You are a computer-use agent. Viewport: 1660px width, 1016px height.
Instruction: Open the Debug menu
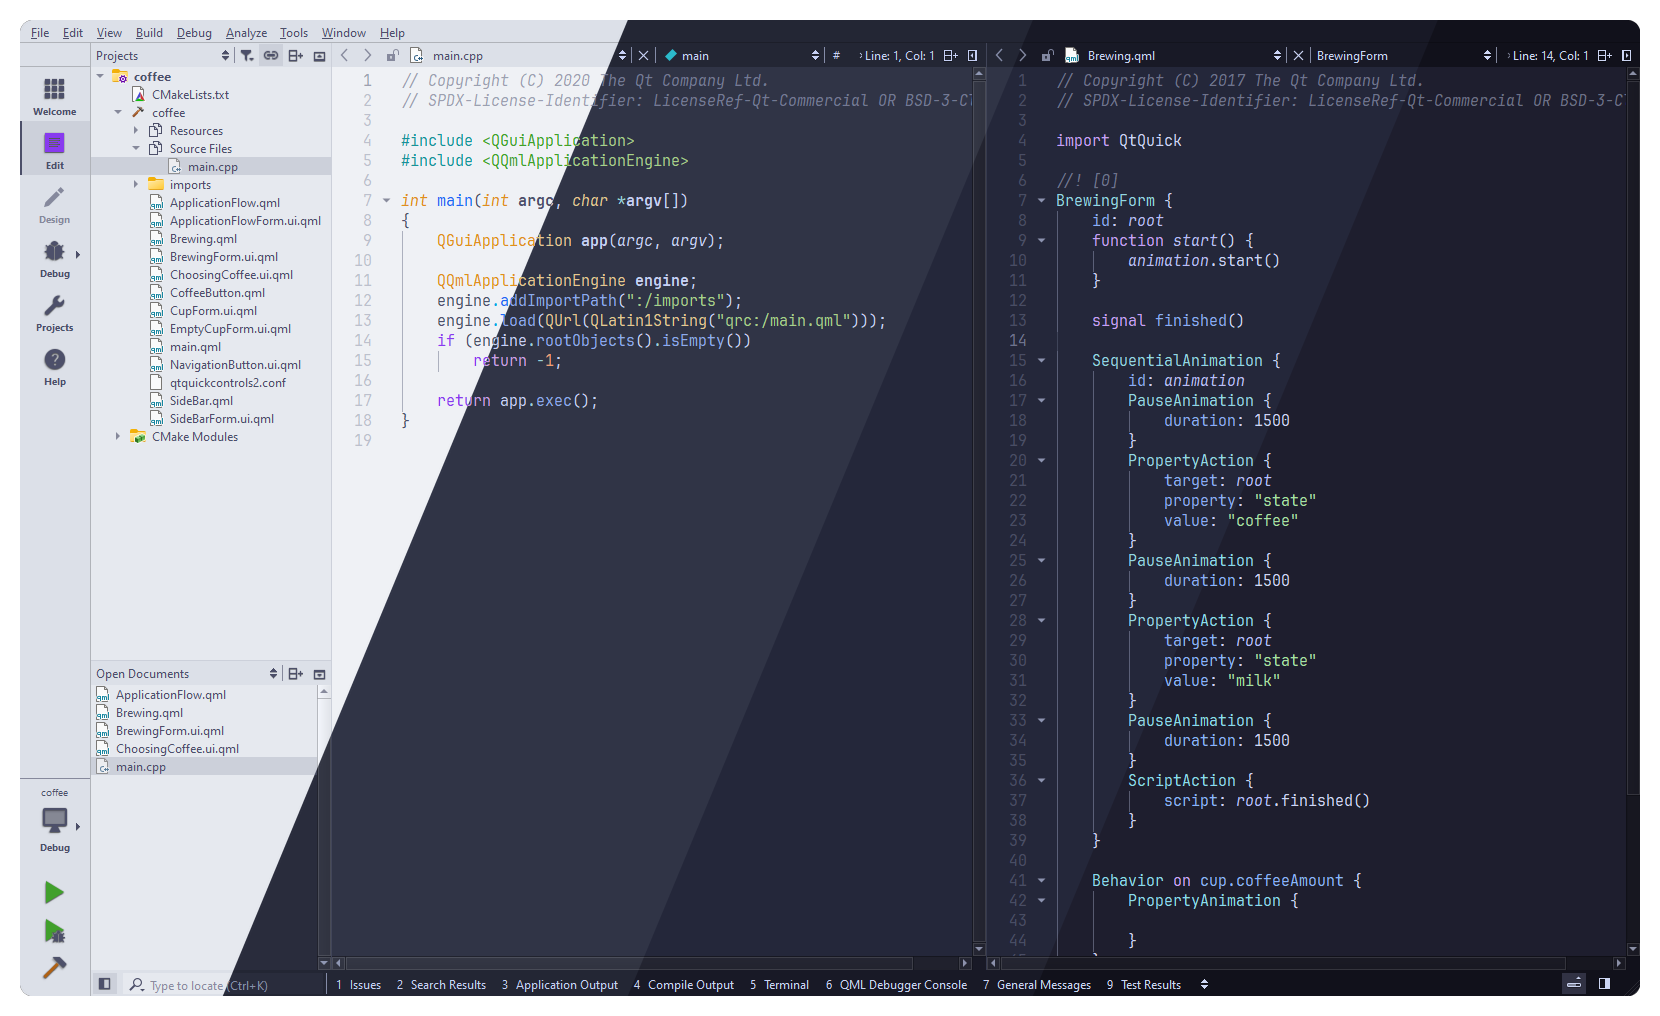tap(194, 33)
